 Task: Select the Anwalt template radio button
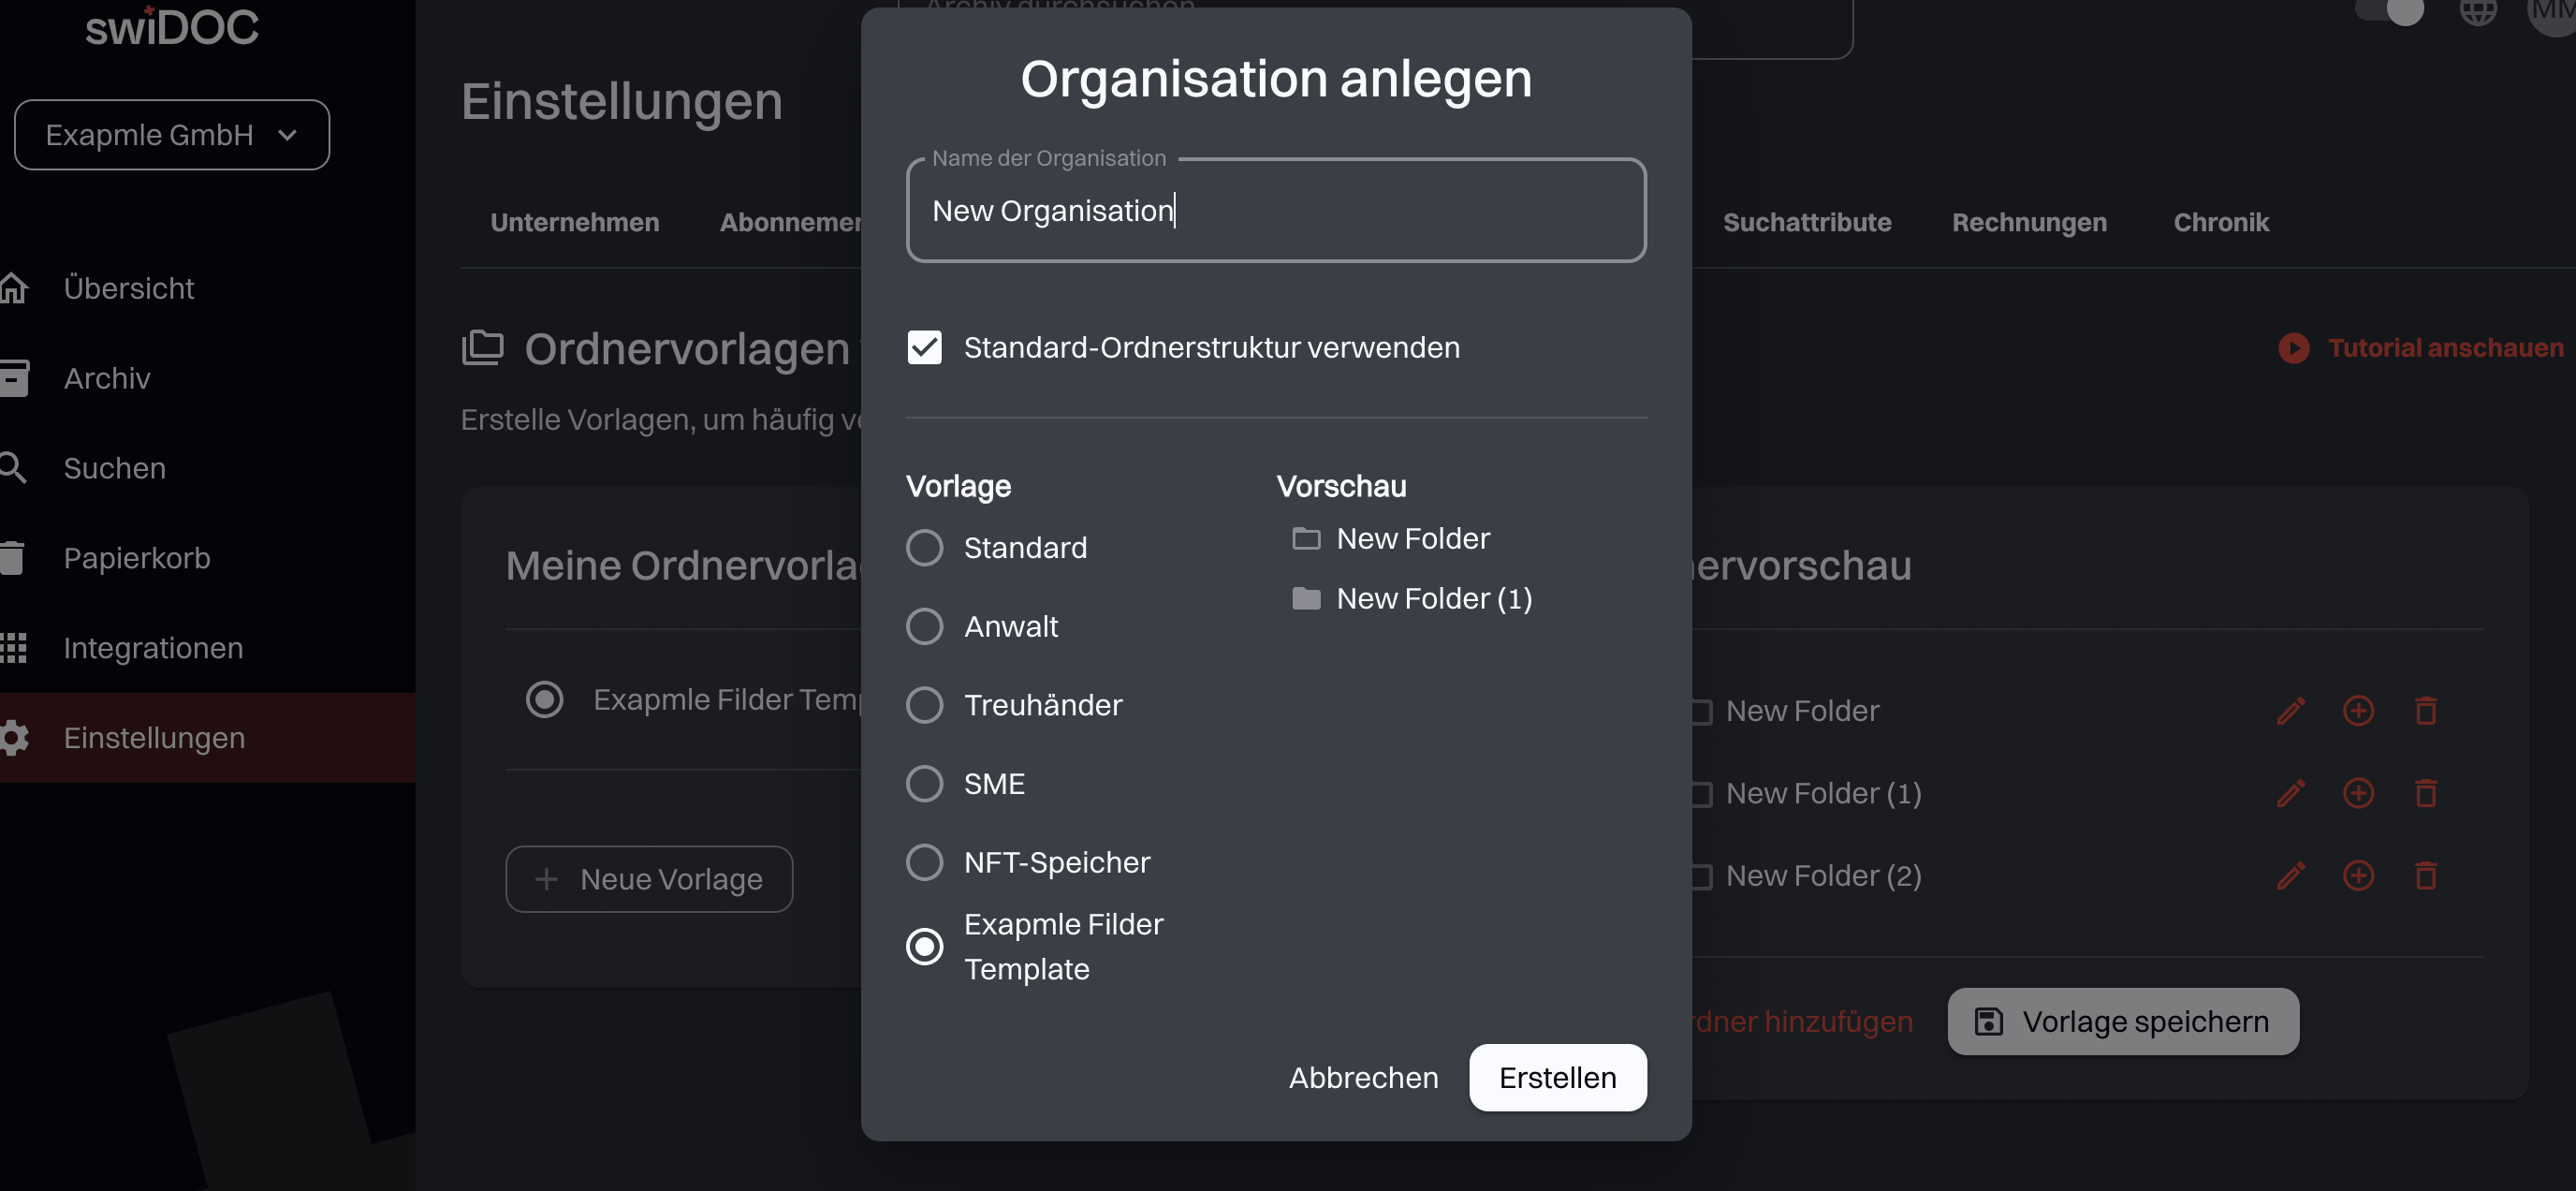924,626
